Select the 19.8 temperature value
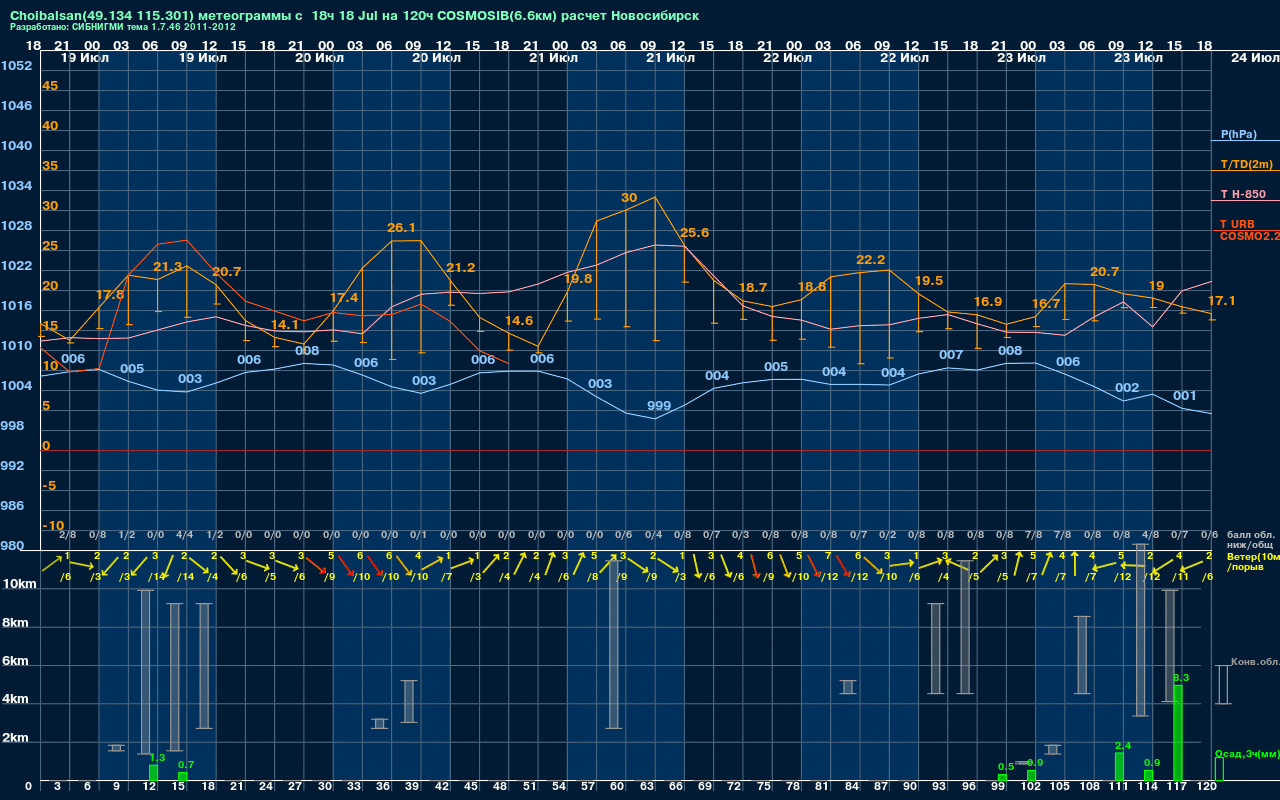Screen dimensions: 1280x800 pos(578,279)
